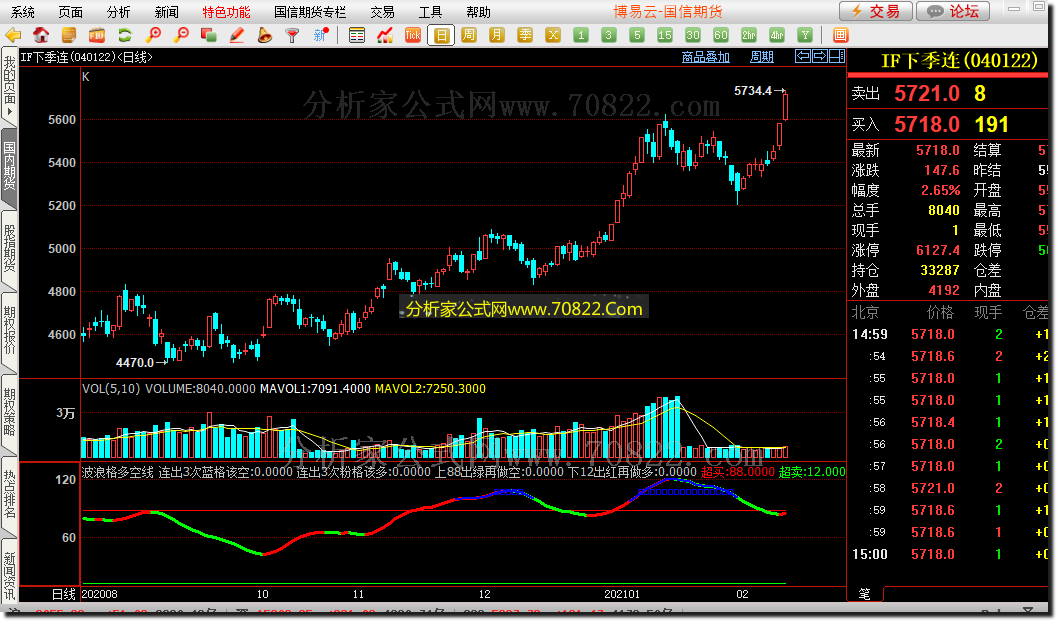
Task: Go to home with the red house icon
Action: pyautogui.click(x=41, y=35)
